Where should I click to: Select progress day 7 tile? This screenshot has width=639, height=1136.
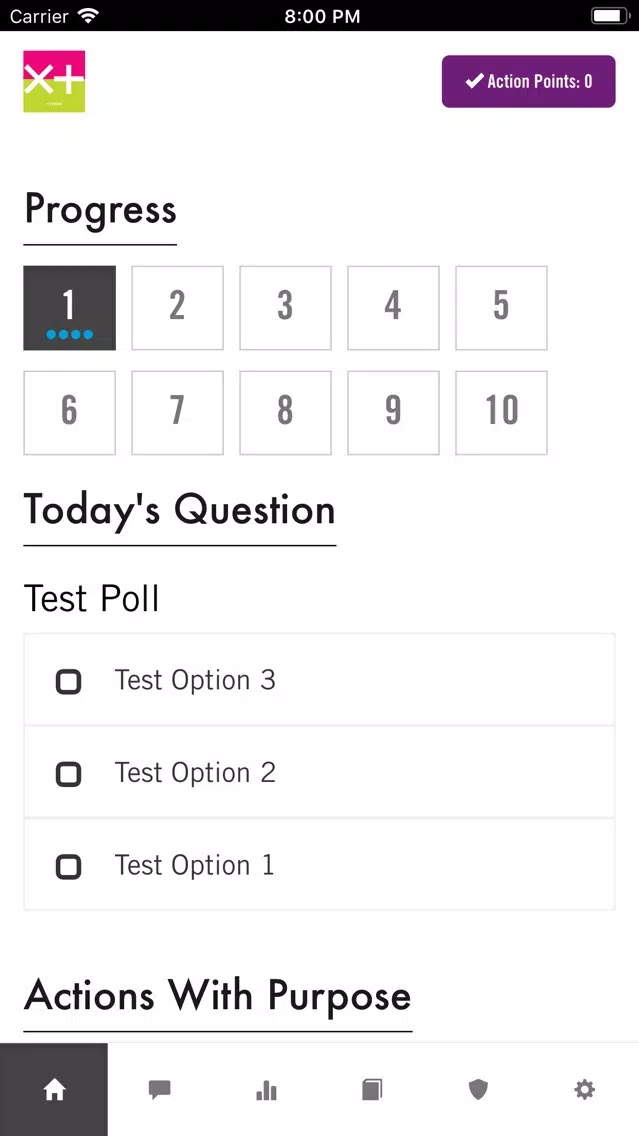point(178,413)
